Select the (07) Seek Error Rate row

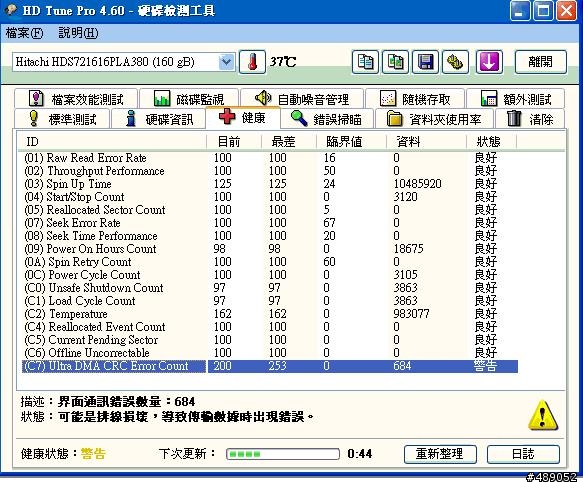tap(270, 223)
